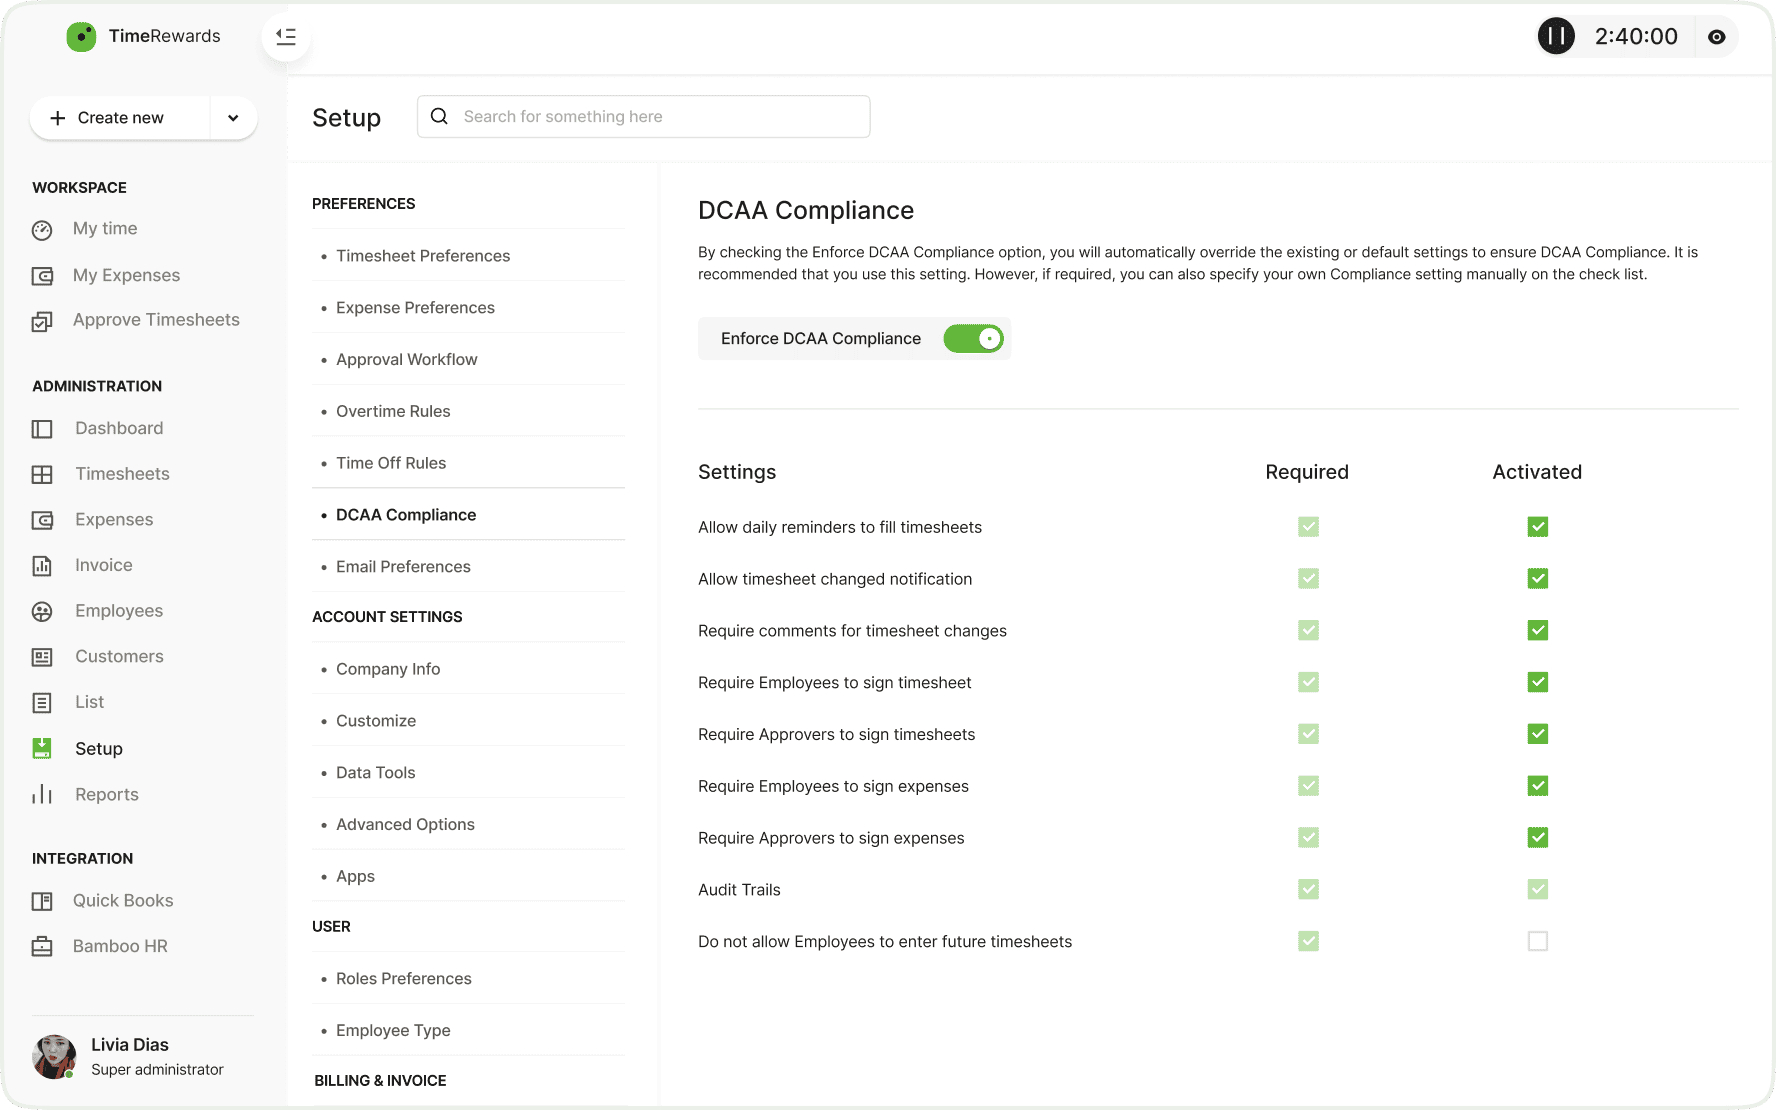
Task: Open the Overtime Rules preferences
Action: click(393, 411)
